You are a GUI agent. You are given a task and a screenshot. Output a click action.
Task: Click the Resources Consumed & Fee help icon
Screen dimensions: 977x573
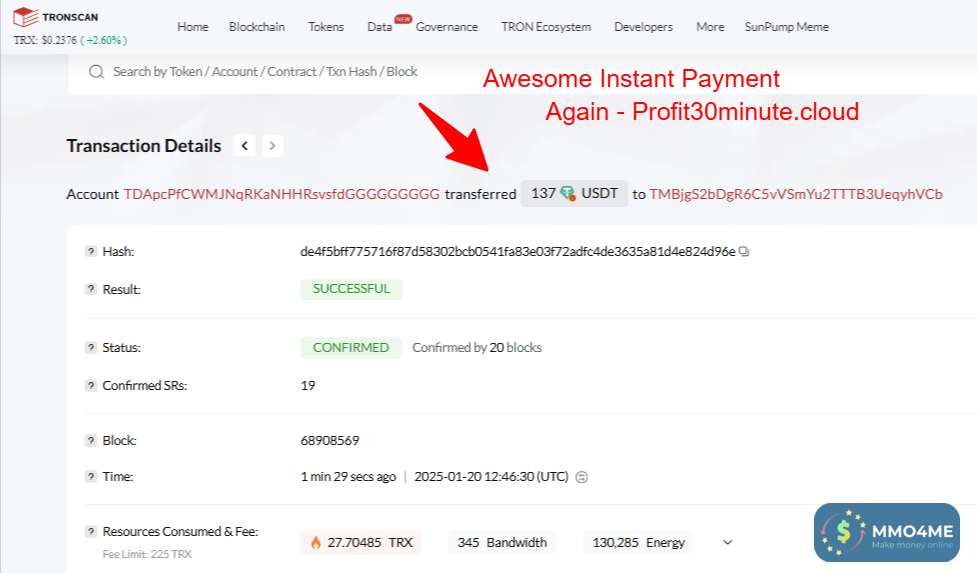coord(91,531)
